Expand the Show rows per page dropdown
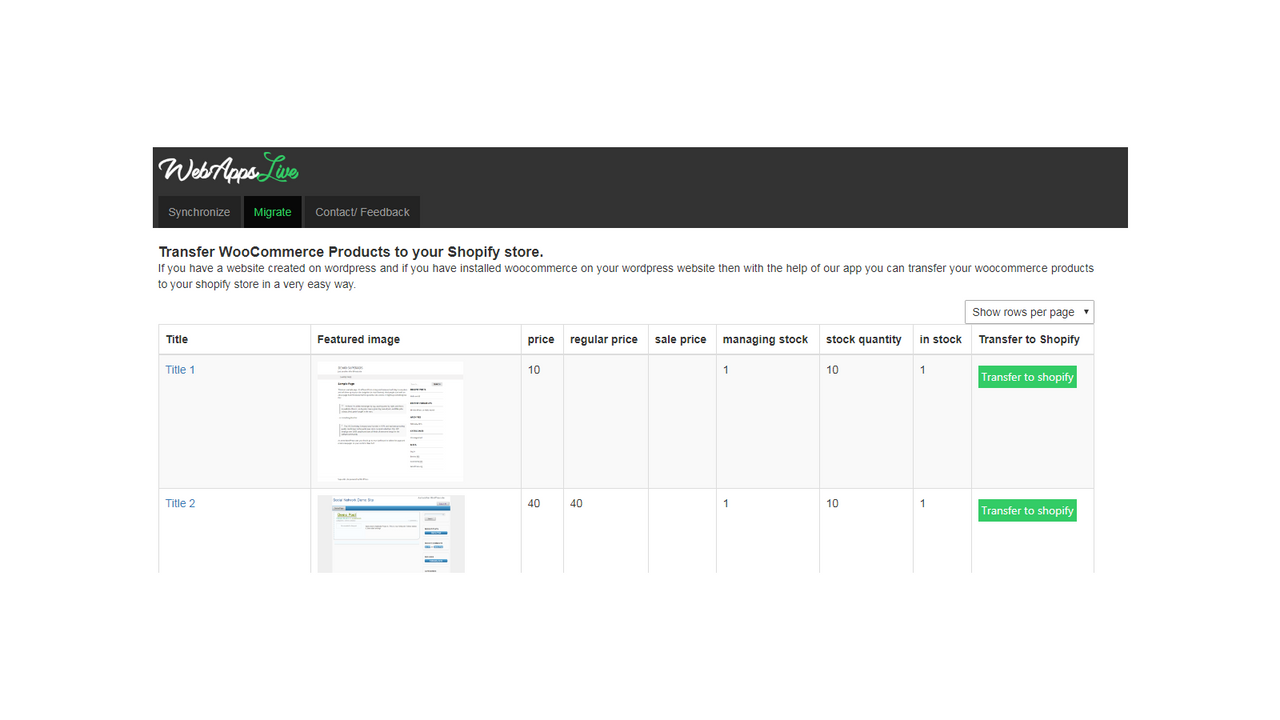Viewport: 1280px width, 720px height. [1029, 312]
